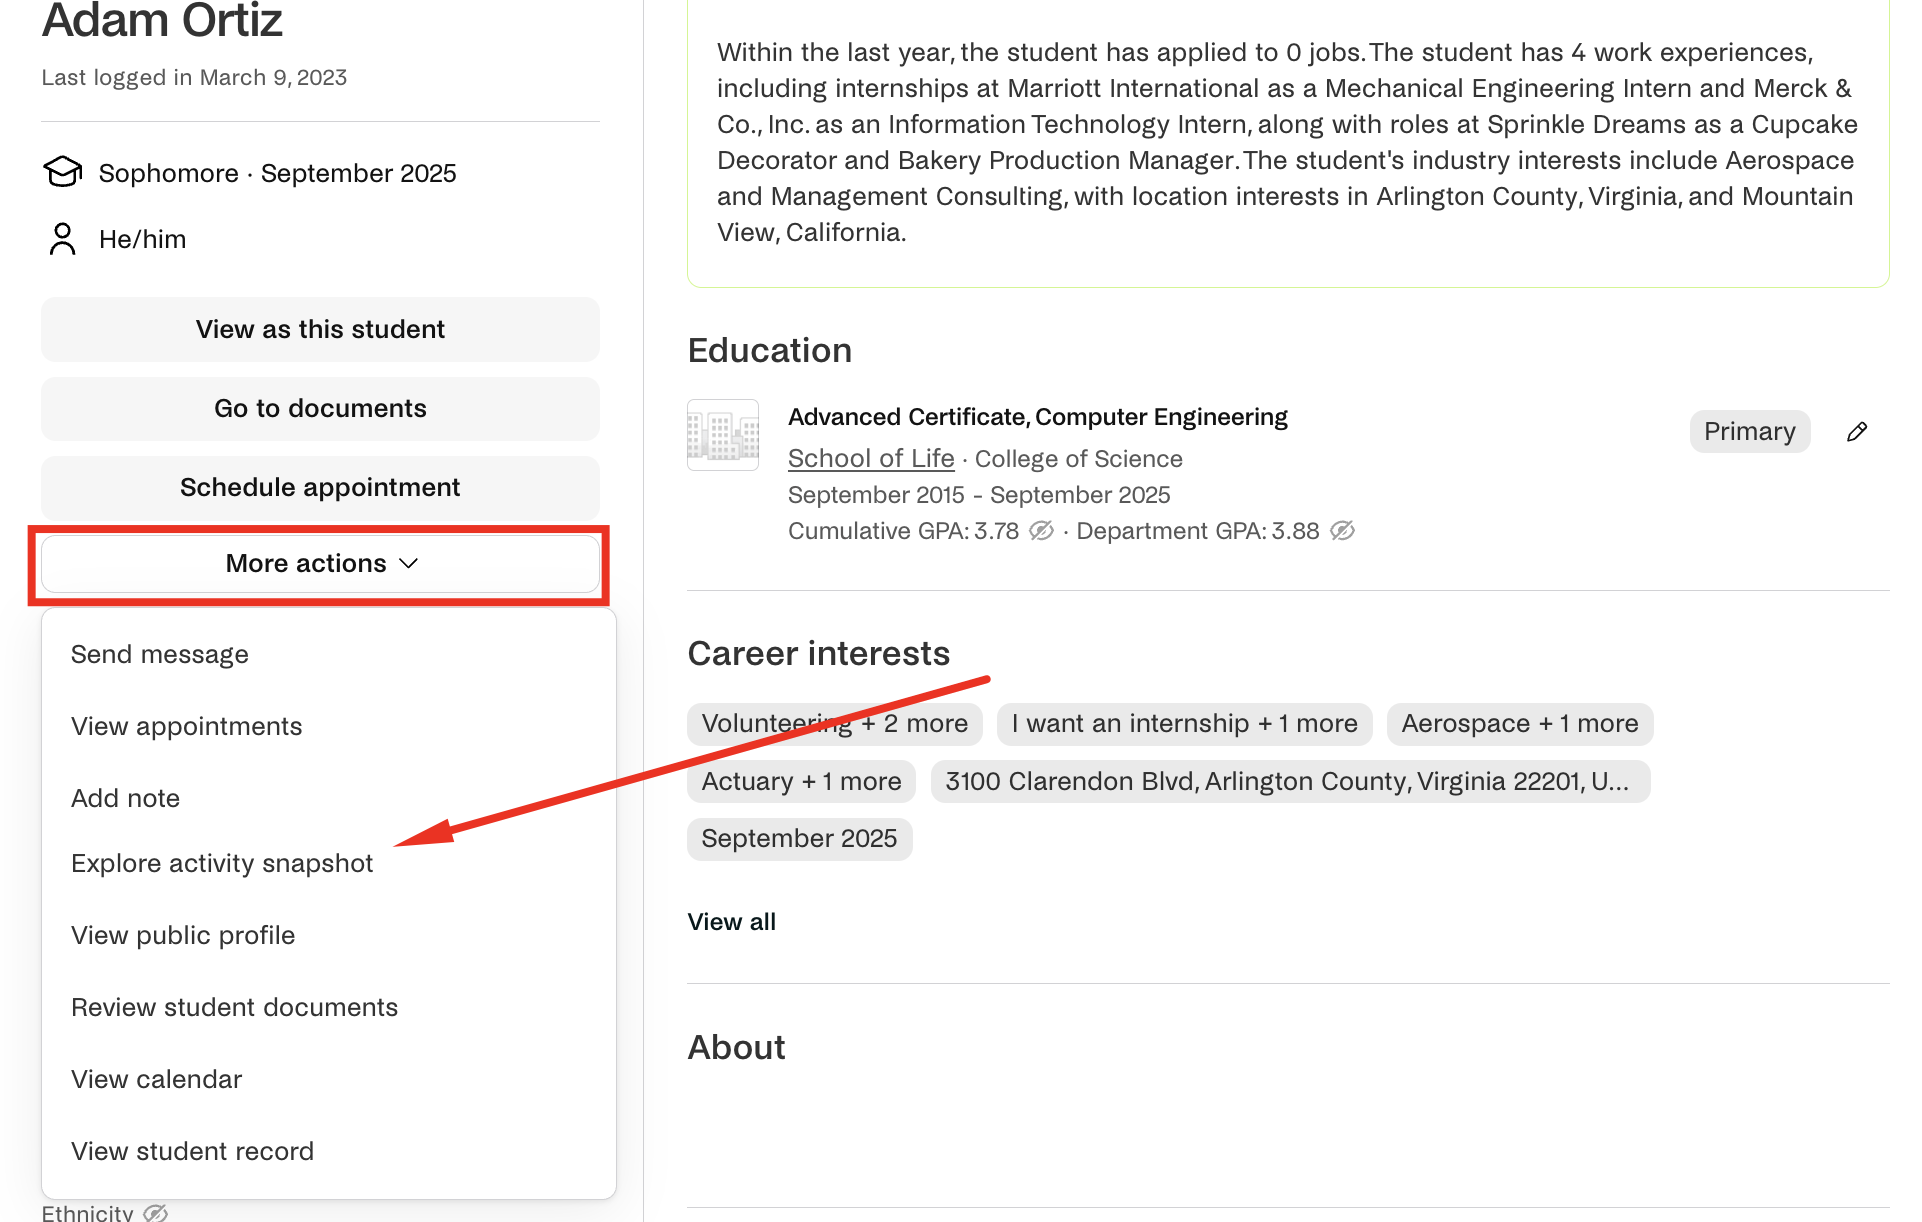Click the School of Life building logo

point(723,435)
